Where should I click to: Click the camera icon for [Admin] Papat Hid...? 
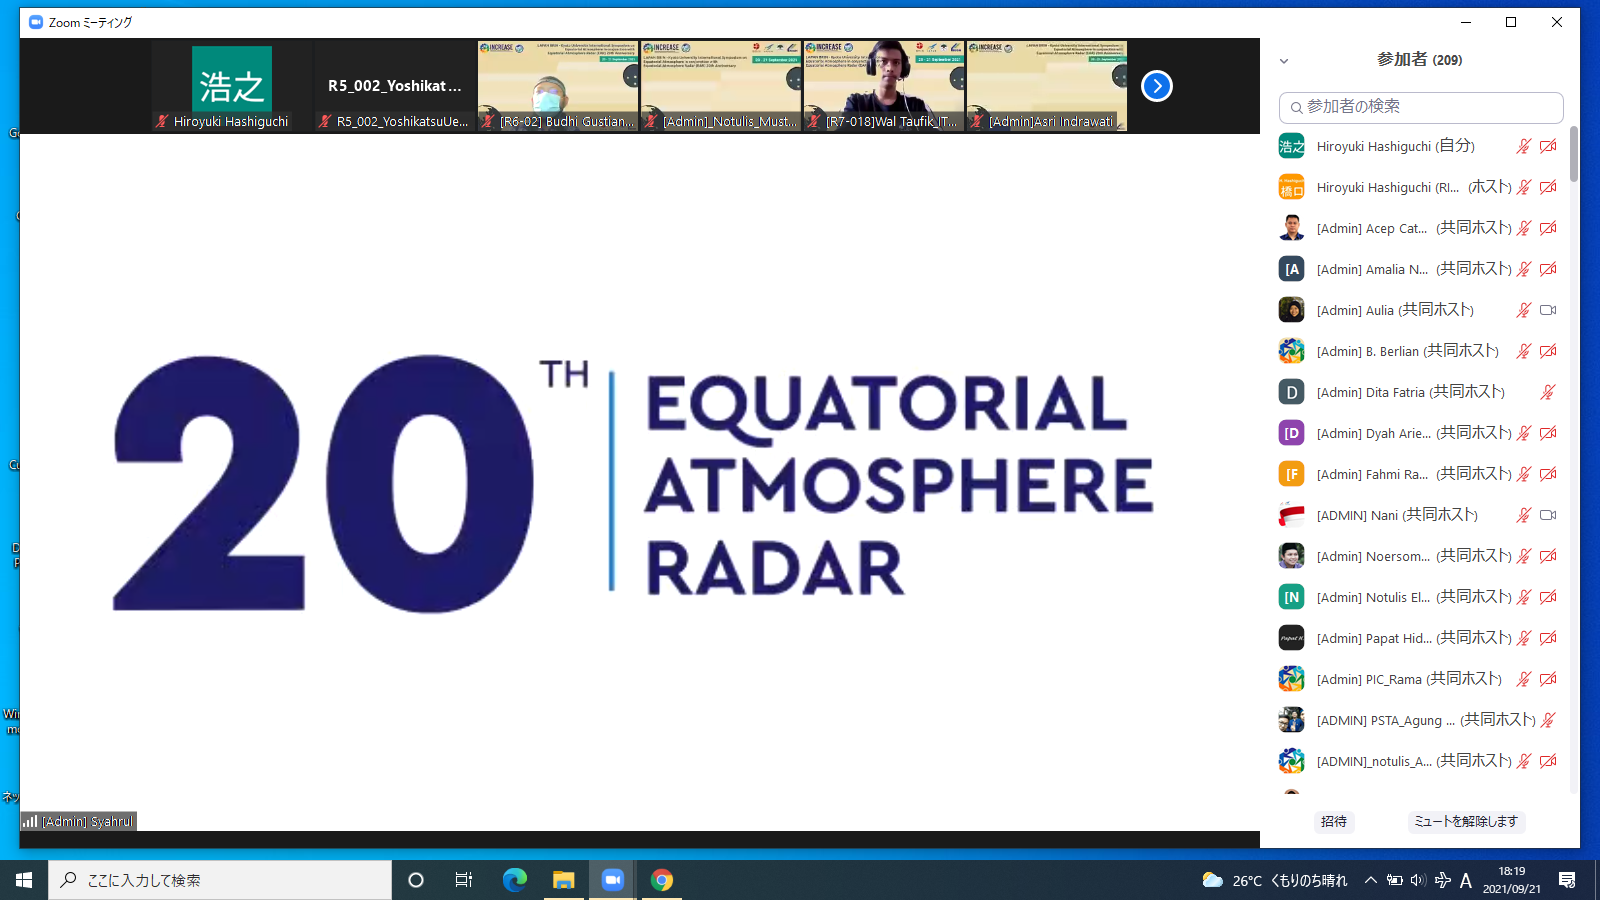coord(1548,638)
